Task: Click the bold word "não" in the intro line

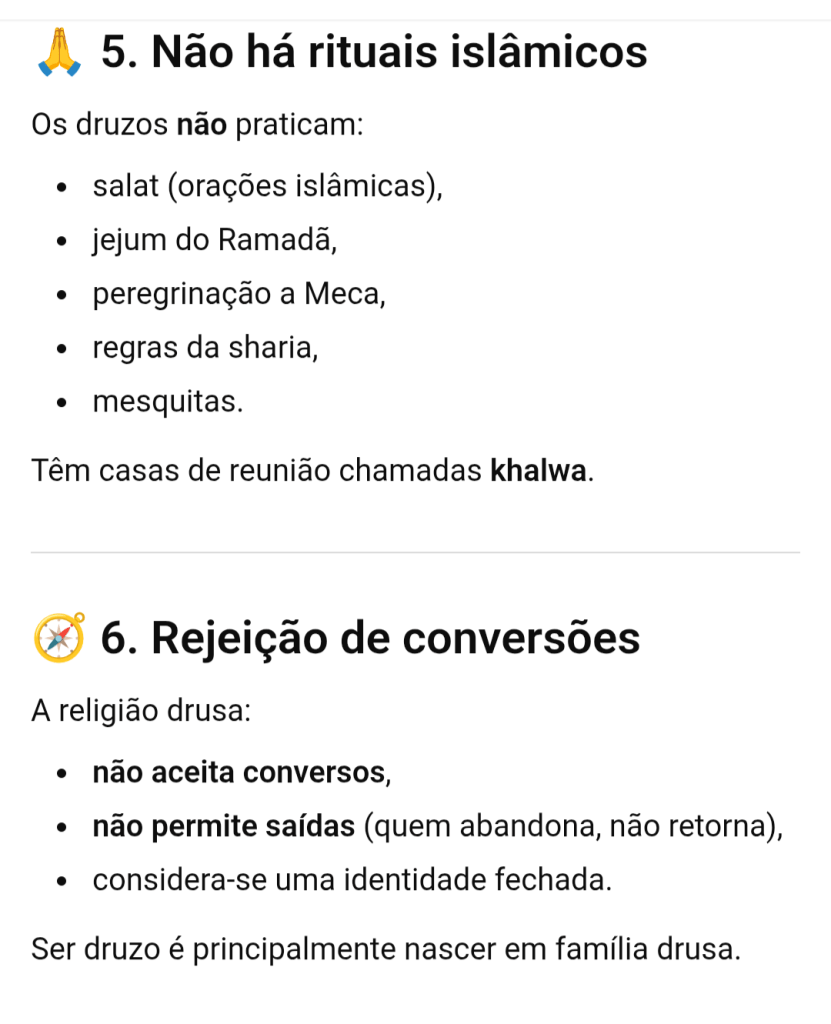Action: click(x=203, y=127)
